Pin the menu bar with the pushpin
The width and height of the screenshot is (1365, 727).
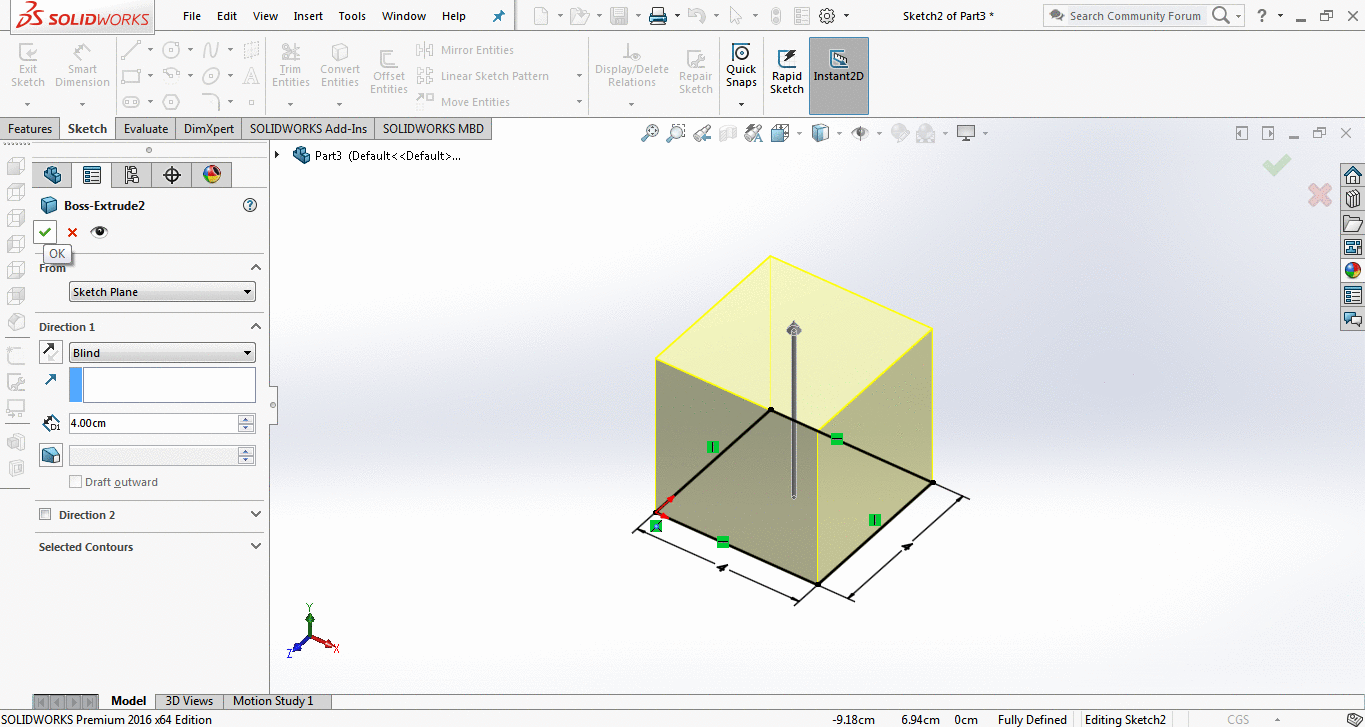point(499,16)
